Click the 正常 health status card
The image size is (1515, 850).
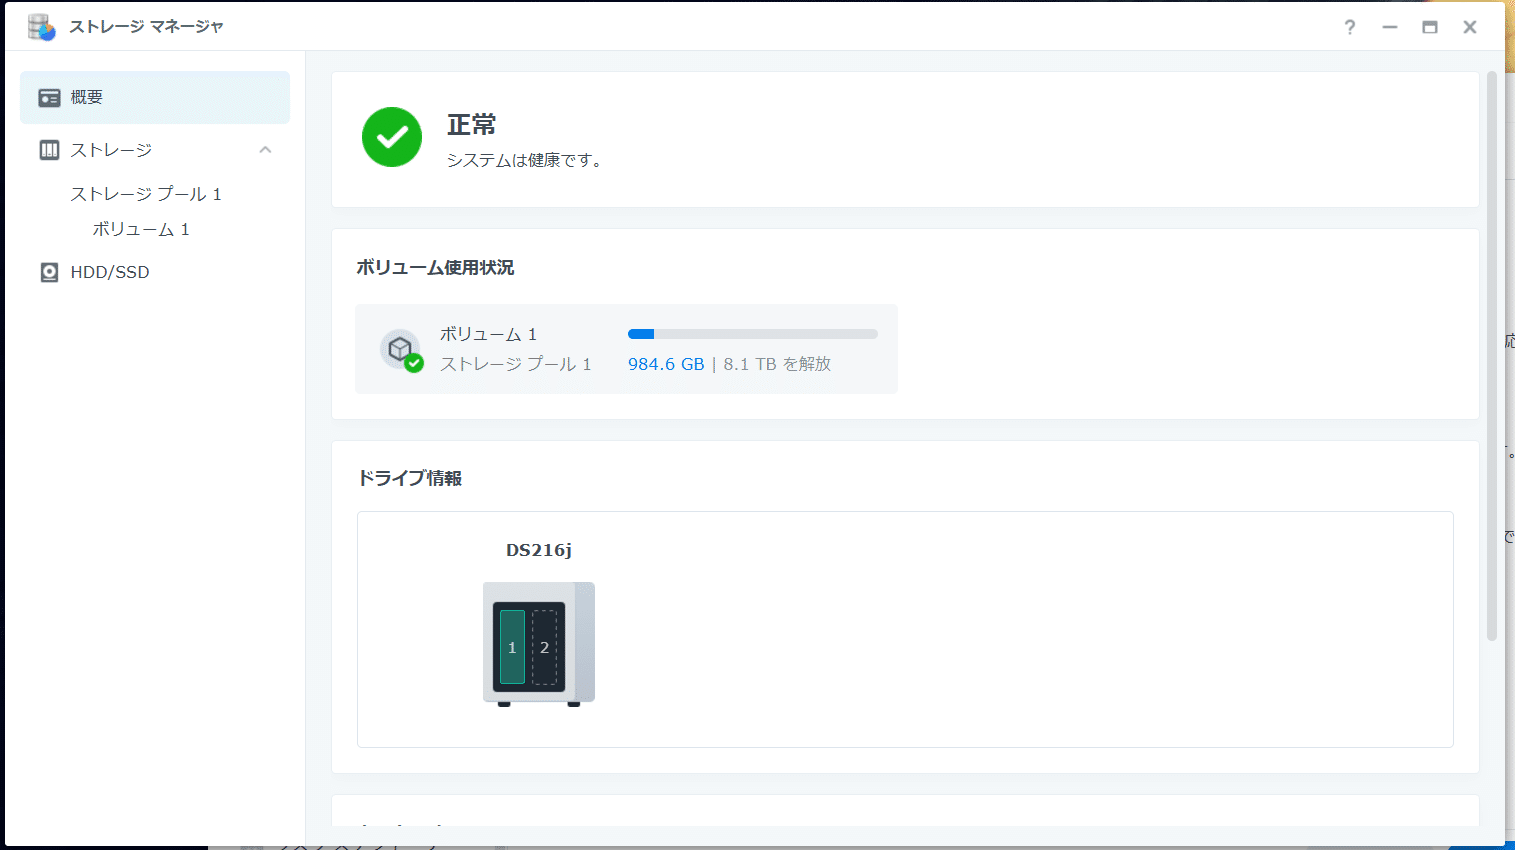click(x=700, y=137)
